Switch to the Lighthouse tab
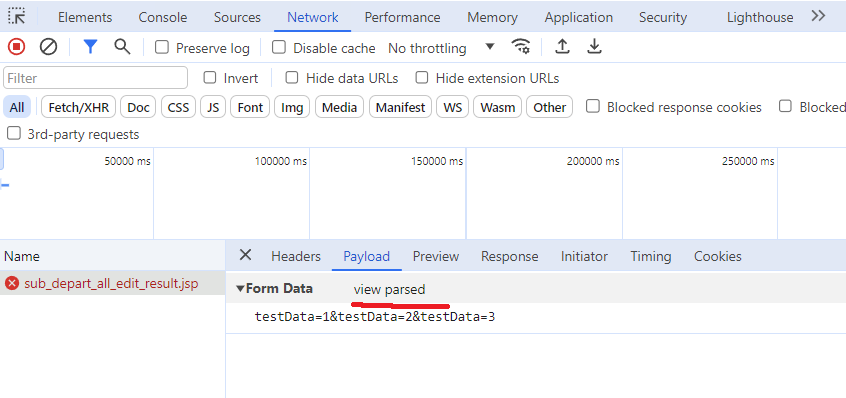The width and height of the screenshot is (846, 398). (x=760, y=17)
